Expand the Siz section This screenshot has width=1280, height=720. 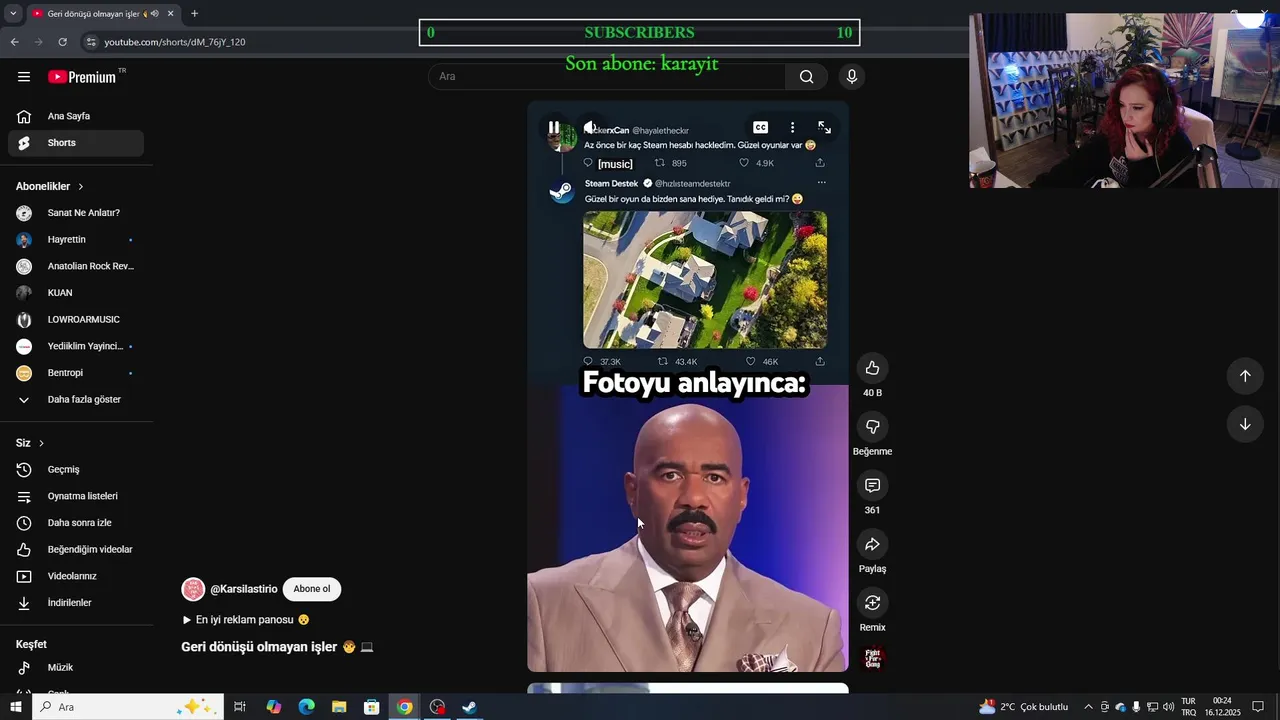[30, 443]
